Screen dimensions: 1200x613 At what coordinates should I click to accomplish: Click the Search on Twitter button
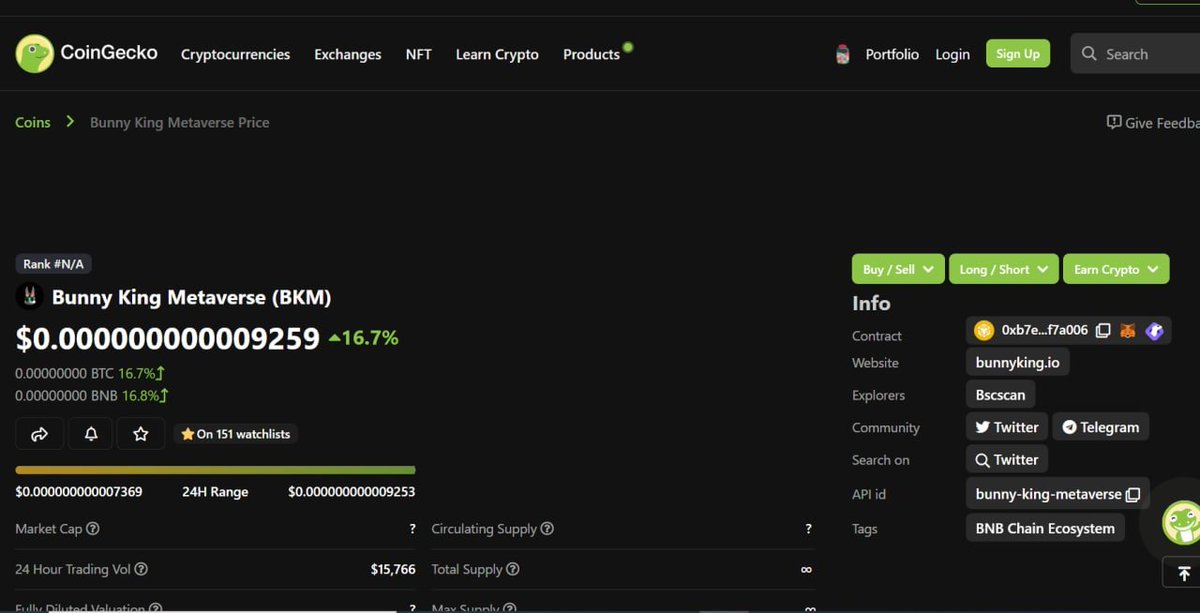pos(1007,460)
